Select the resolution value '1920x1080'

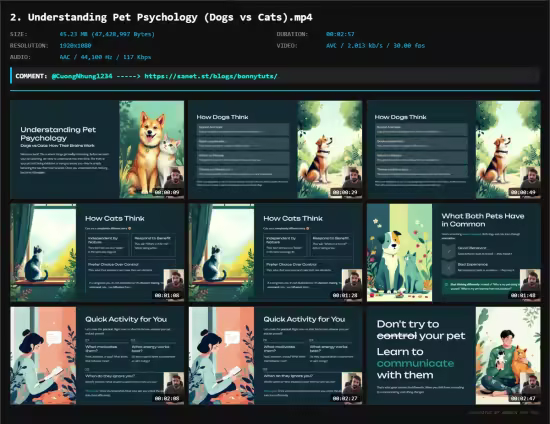(x=75, y=46)
